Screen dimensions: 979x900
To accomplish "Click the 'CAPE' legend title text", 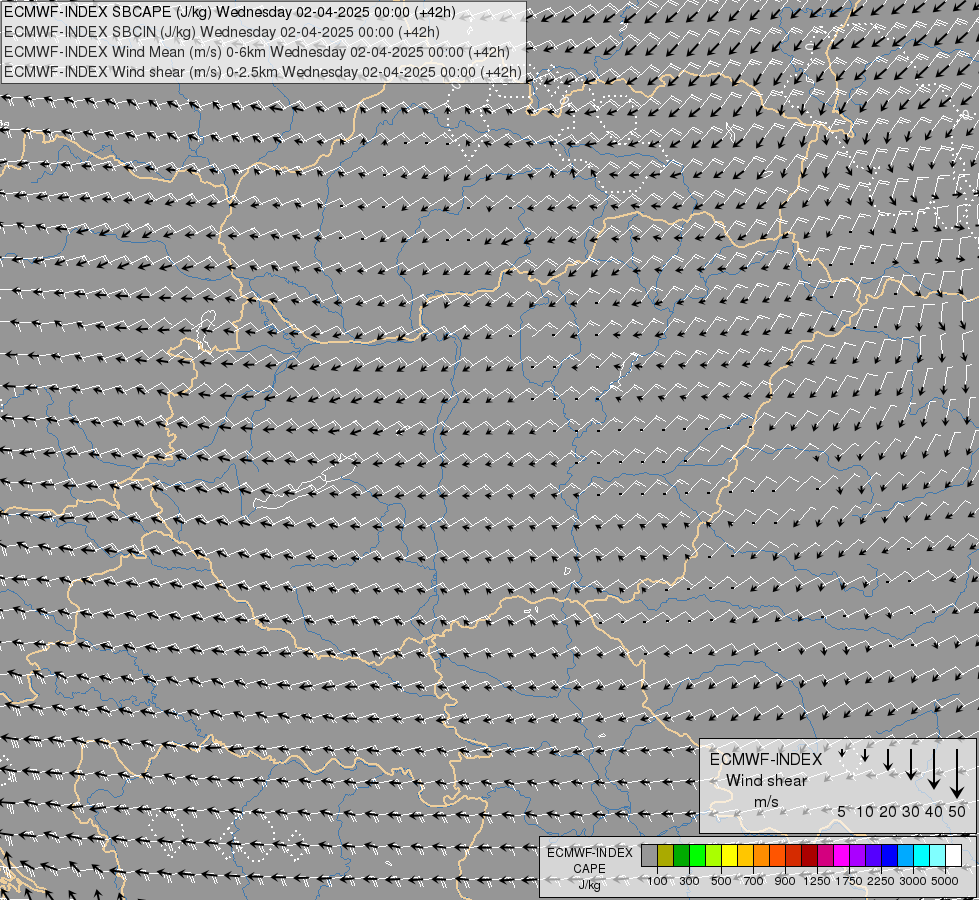I will [589, 869].
